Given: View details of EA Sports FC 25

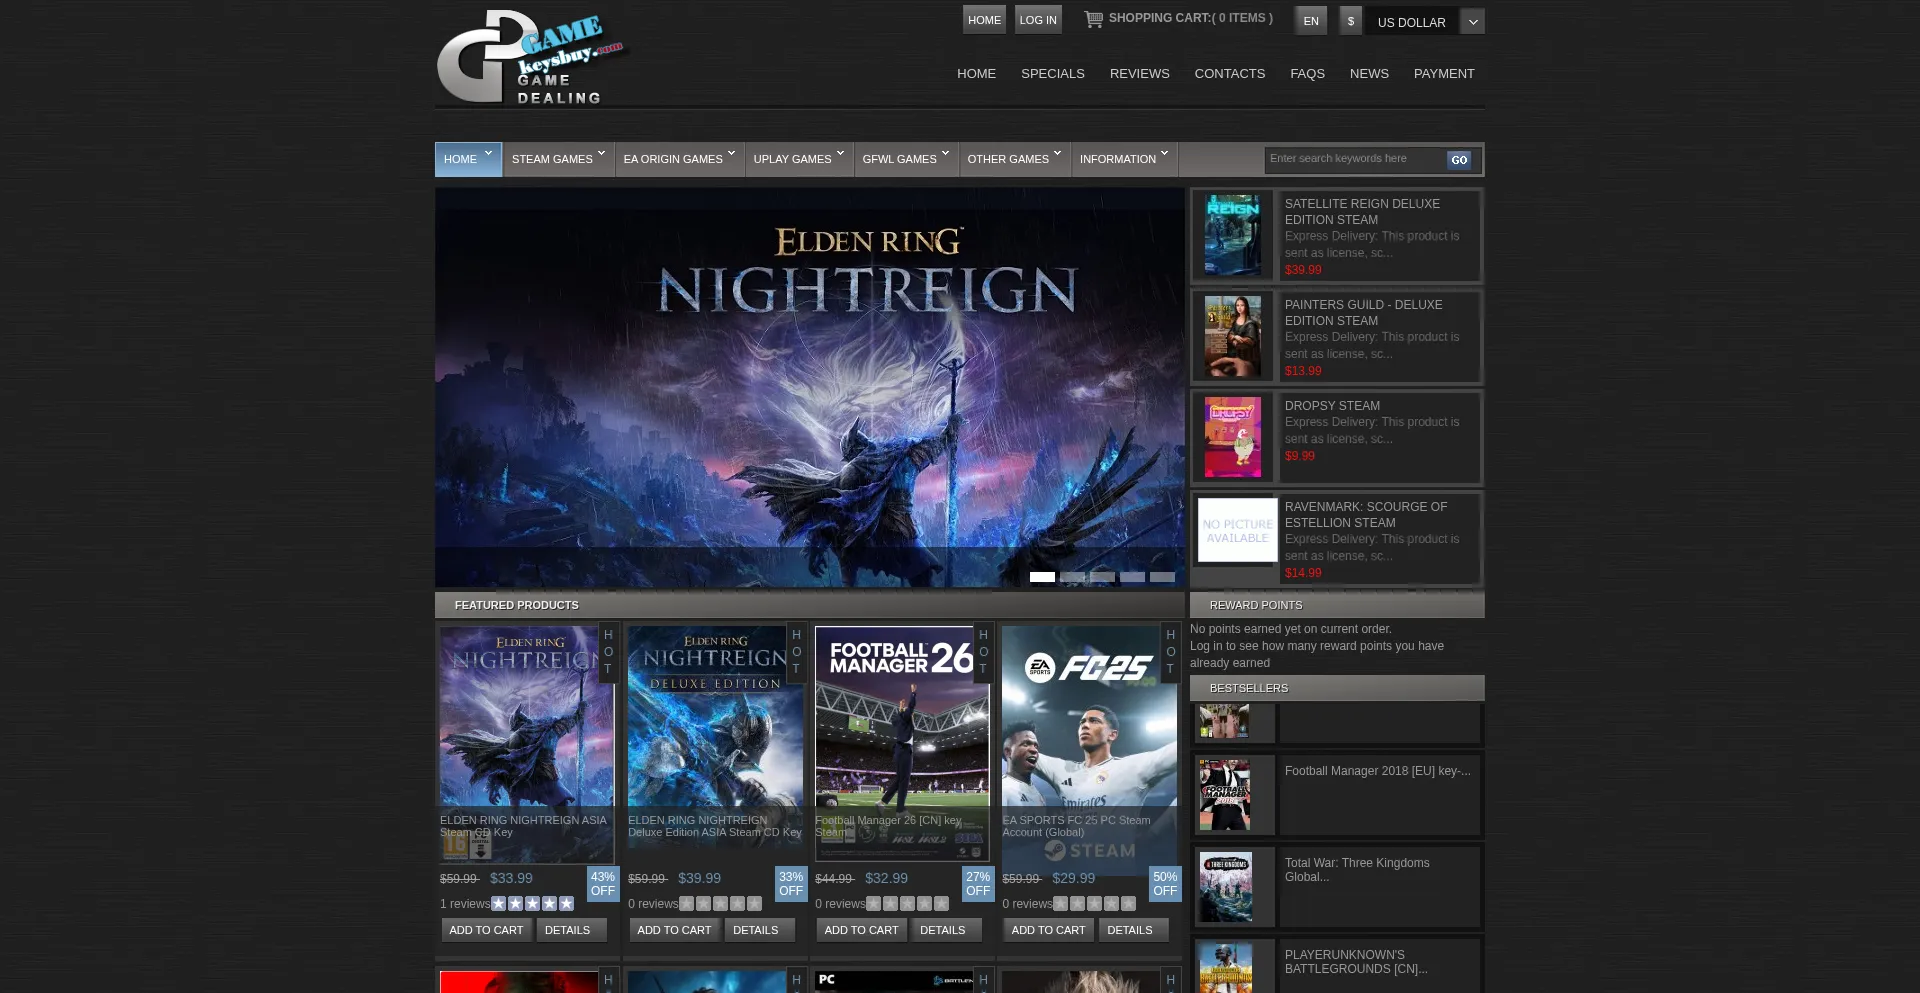Looking at the screenshot, I should click(x=1133, y=930).
